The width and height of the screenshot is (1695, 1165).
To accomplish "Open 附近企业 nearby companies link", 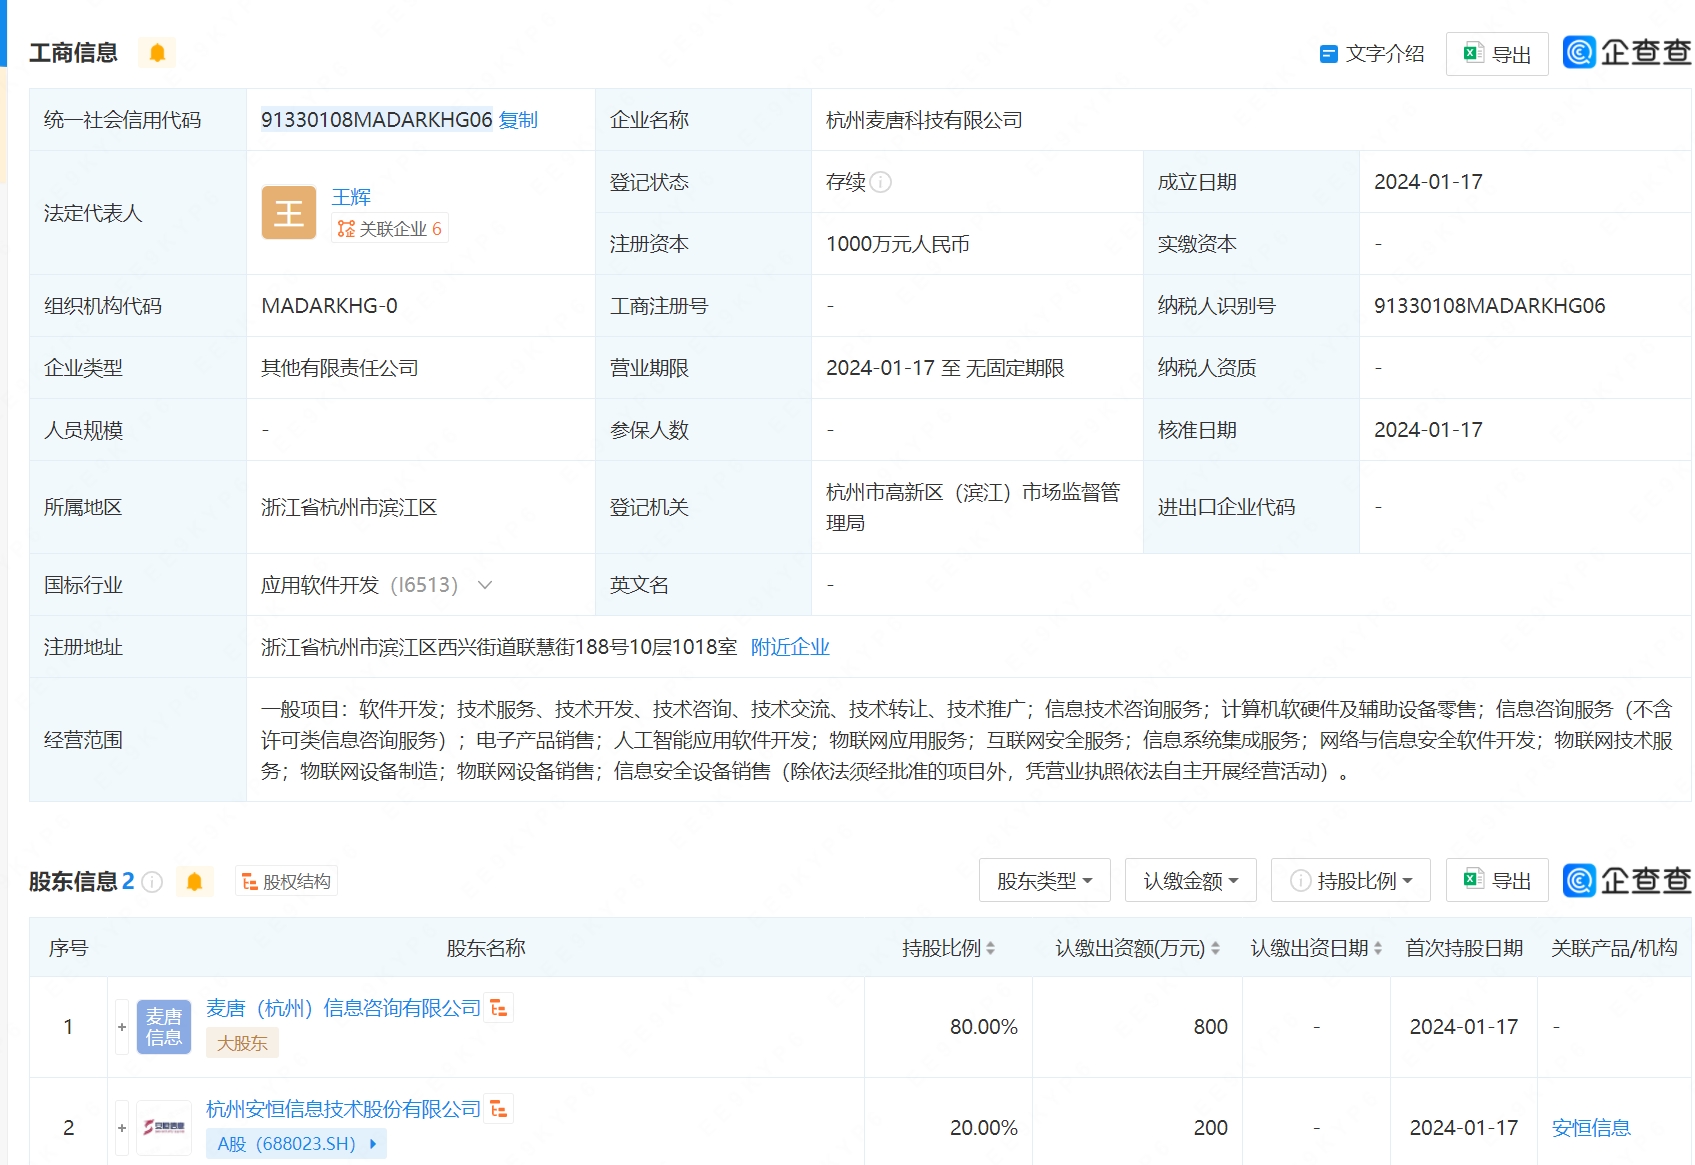I will point(790,647).
